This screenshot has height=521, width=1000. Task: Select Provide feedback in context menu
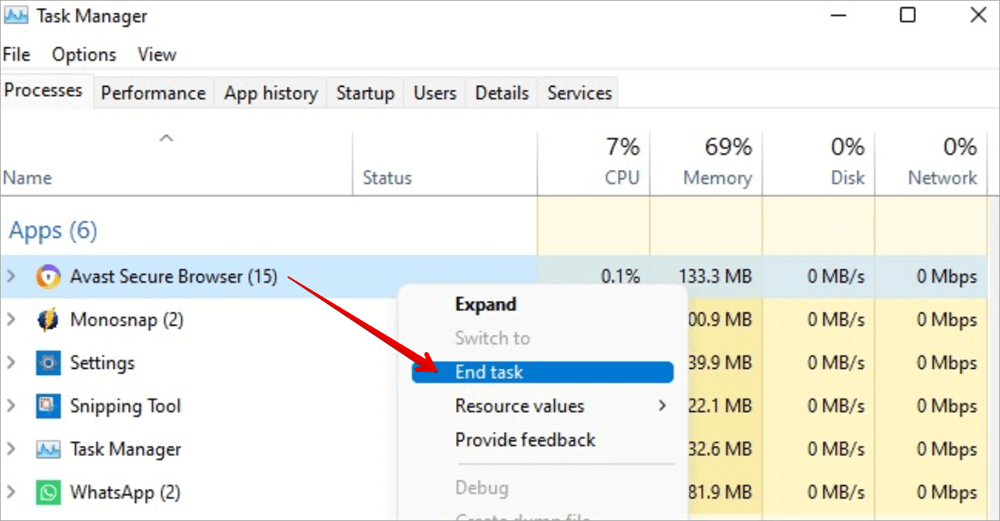(525, 440)
